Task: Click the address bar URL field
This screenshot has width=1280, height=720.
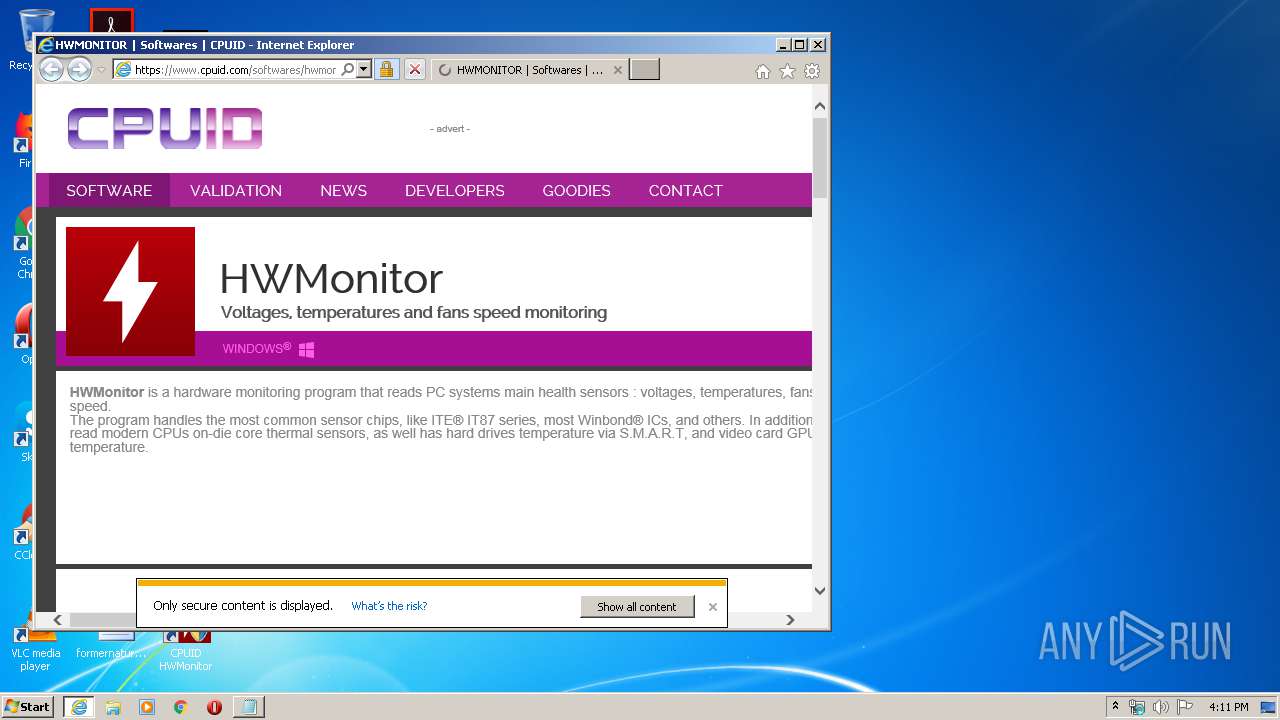Action: [x=236, y=70]
